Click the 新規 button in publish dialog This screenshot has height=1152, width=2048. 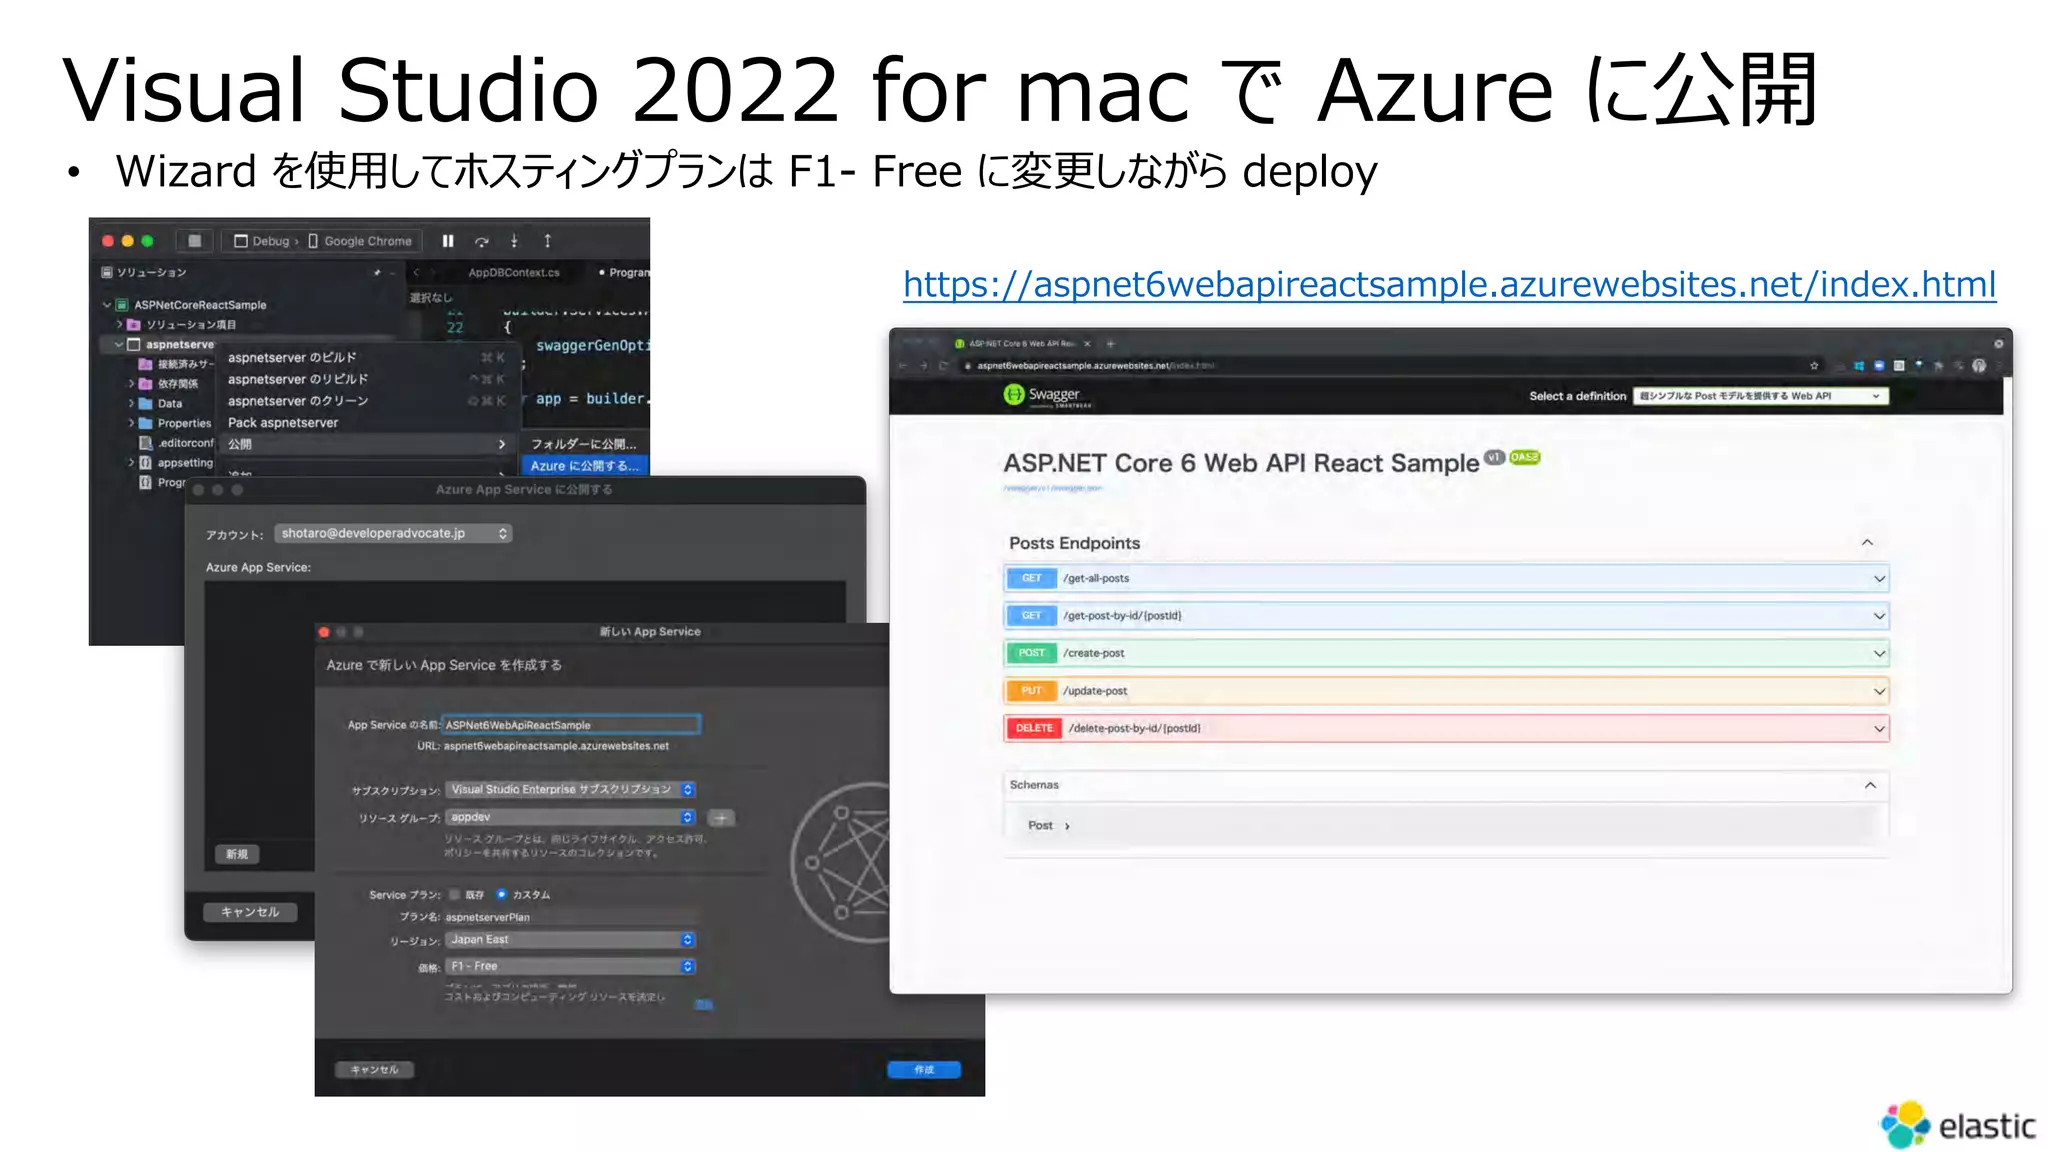coord(237,855)
